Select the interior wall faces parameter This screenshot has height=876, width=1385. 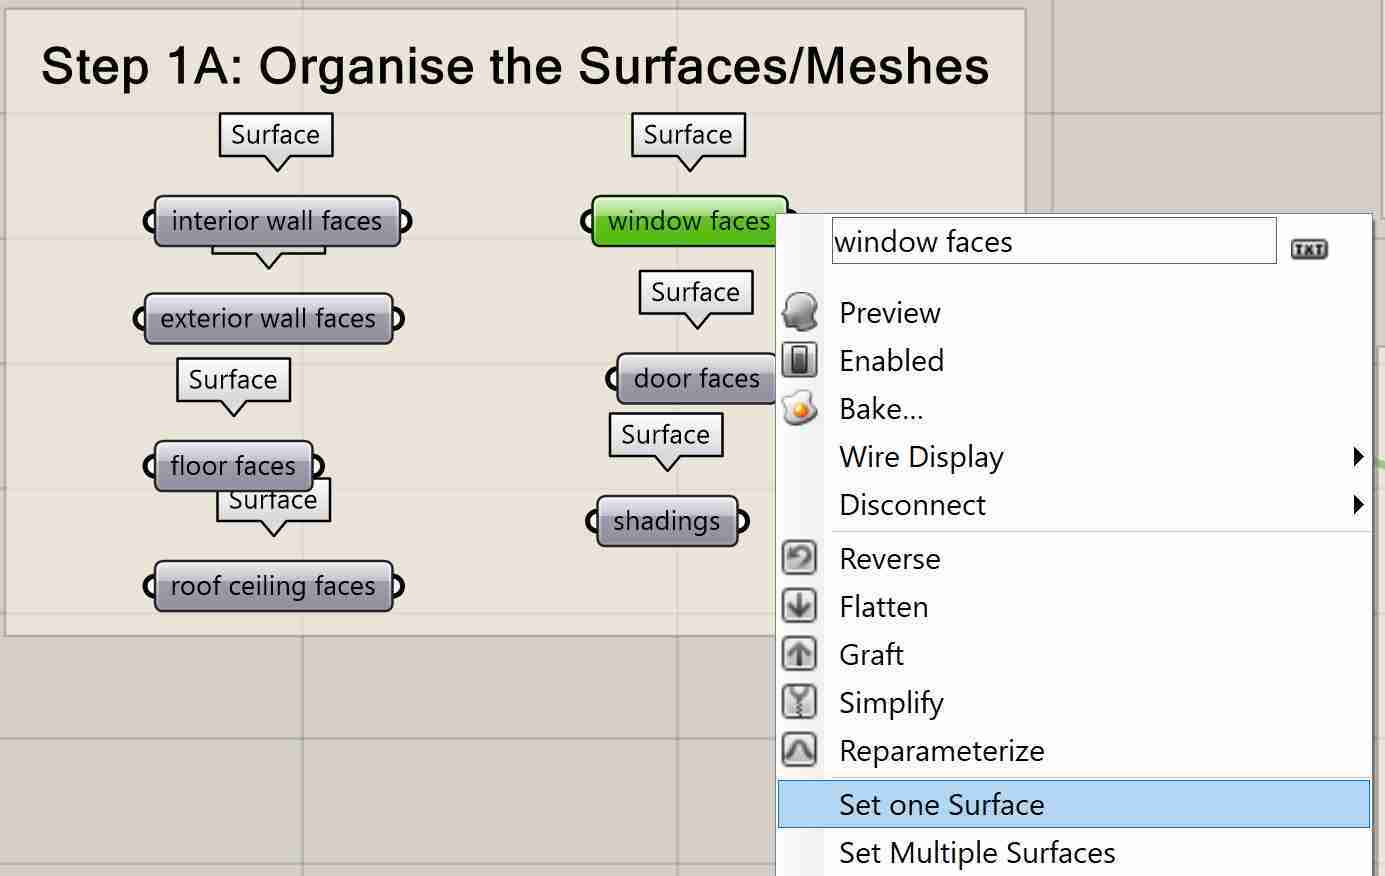(x=277, y=221)
